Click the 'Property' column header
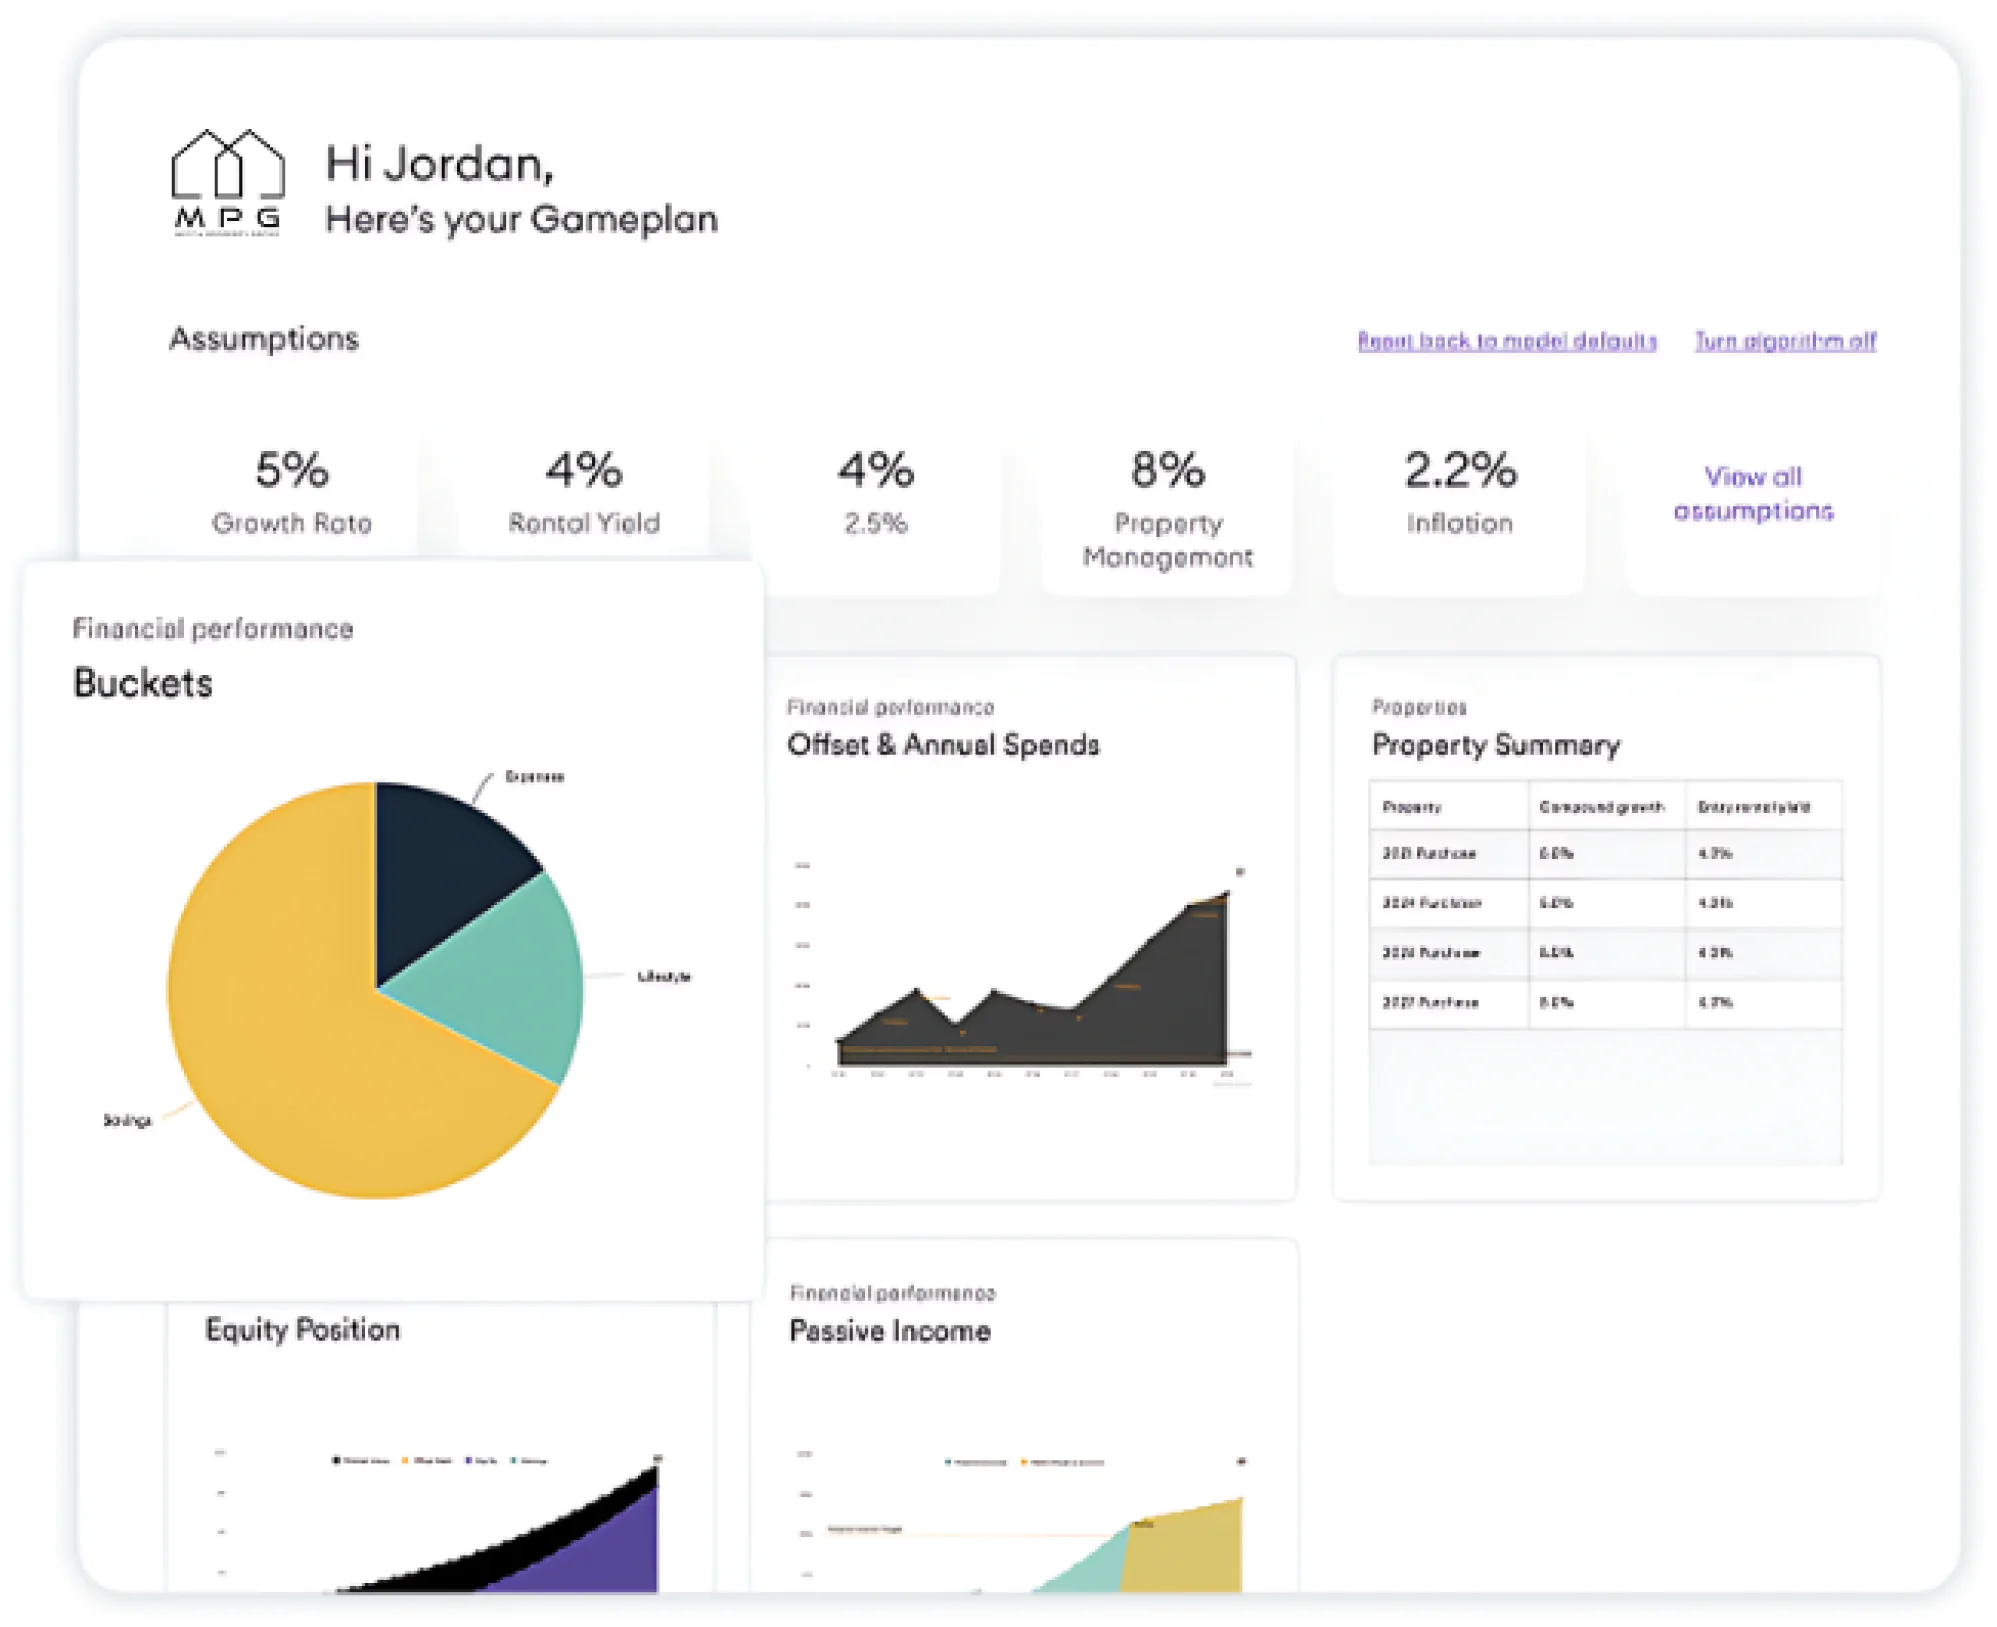This screenshot has height=1627, width=1997. click(1412, 807)
